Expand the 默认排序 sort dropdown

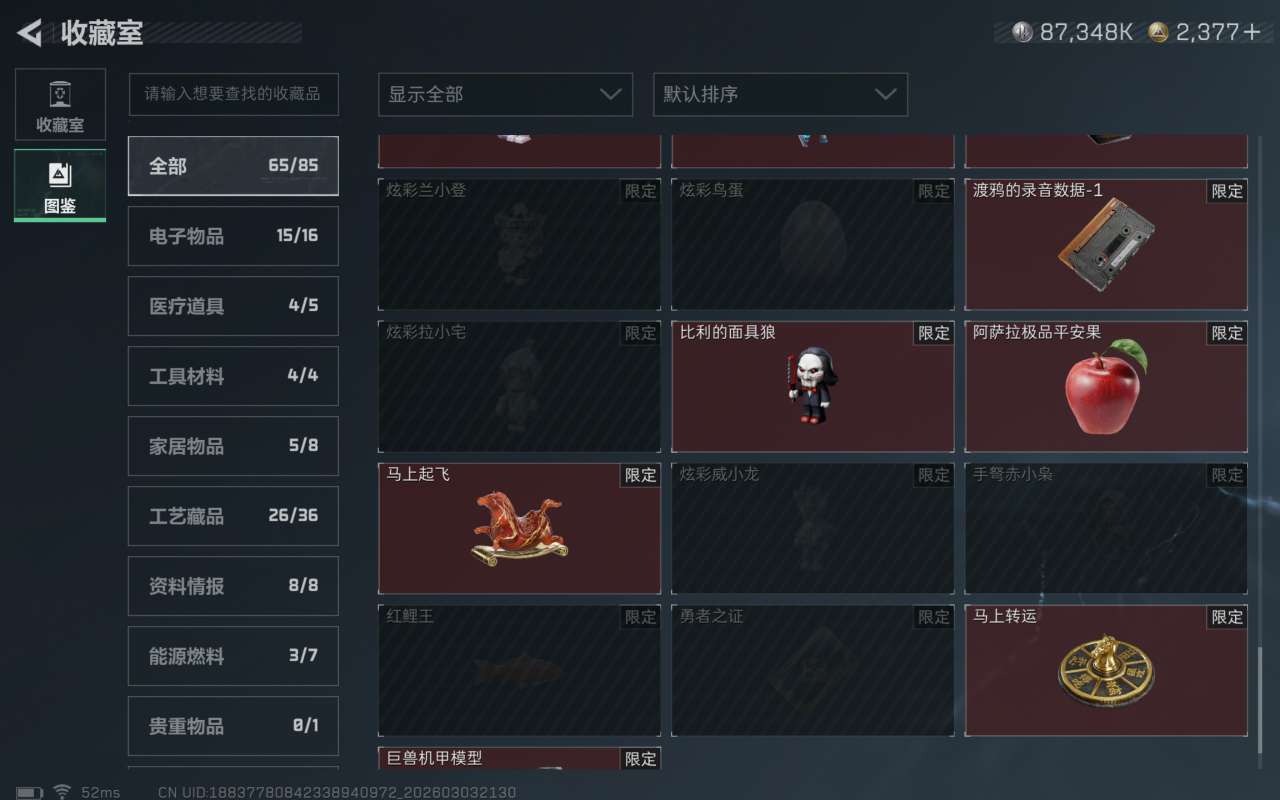click(x=780, y=94)
